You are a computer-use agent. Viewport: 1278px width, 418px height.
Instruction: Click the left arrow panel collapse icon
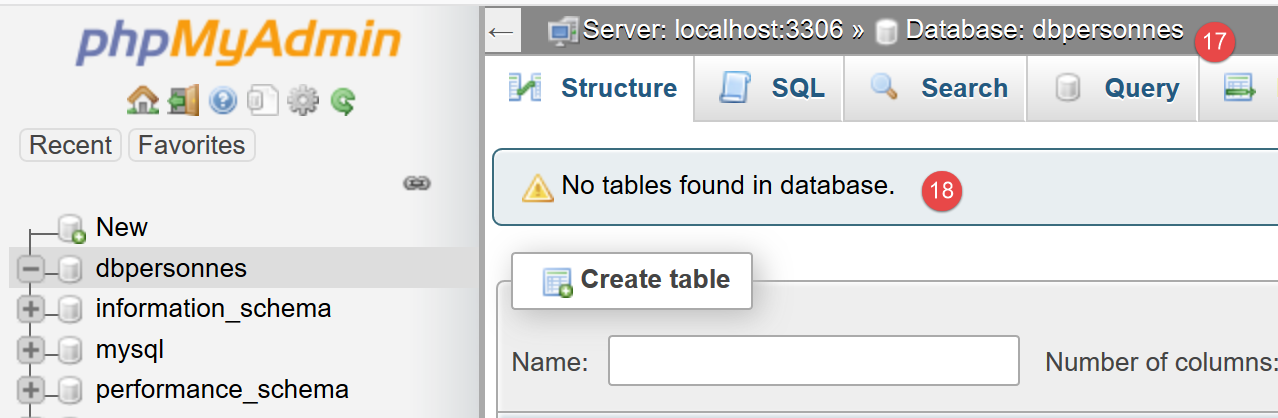(500, 32)
